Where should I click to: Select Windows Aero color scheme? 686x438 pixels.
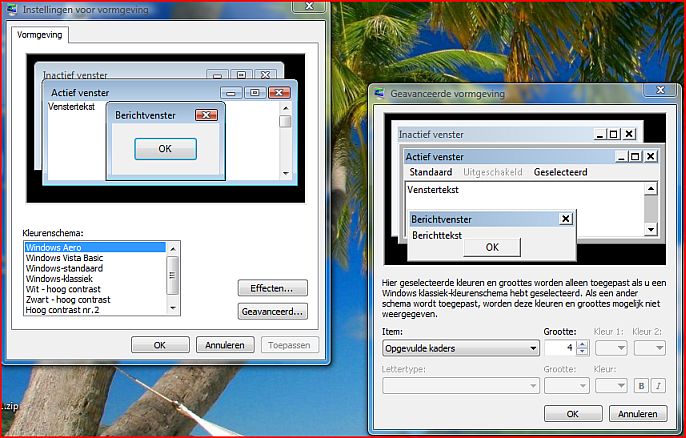click(95, 247)
